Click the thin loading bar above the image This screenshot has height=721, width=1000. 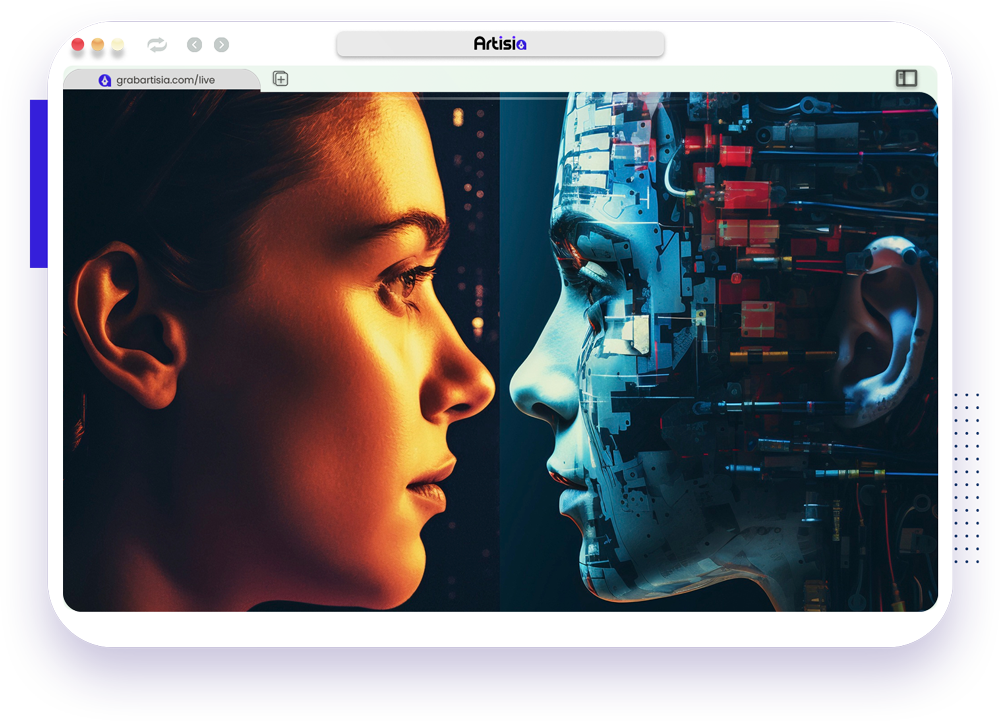point(500,98)
